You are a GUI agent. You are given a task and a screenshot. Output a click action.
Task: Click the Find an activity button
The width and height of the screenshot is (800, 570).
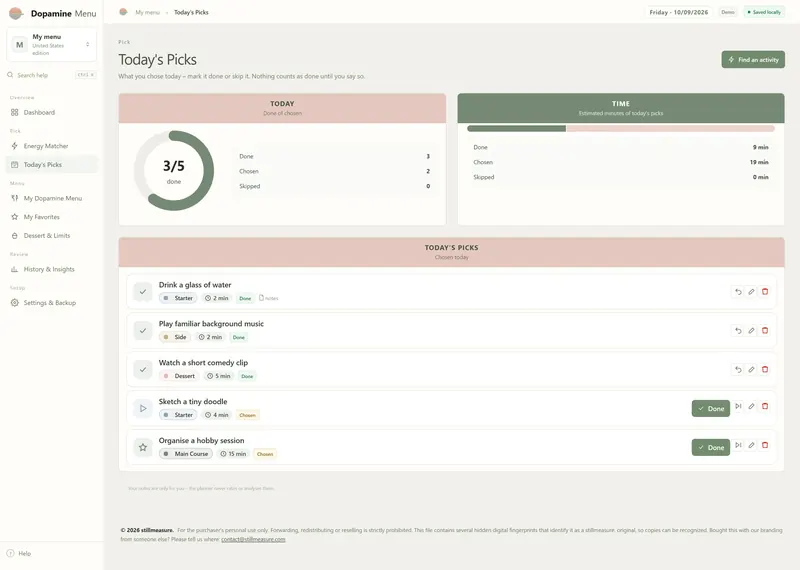(x=753, y=60)
